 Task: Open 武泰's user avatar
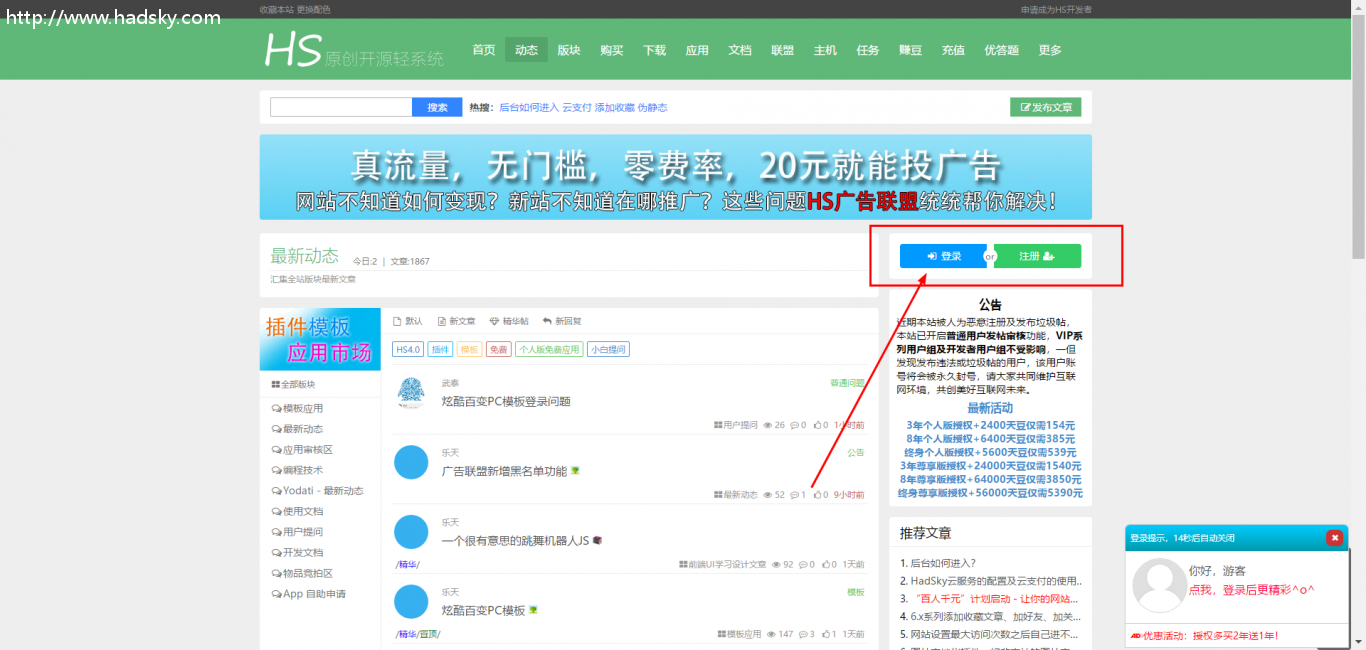411,393
